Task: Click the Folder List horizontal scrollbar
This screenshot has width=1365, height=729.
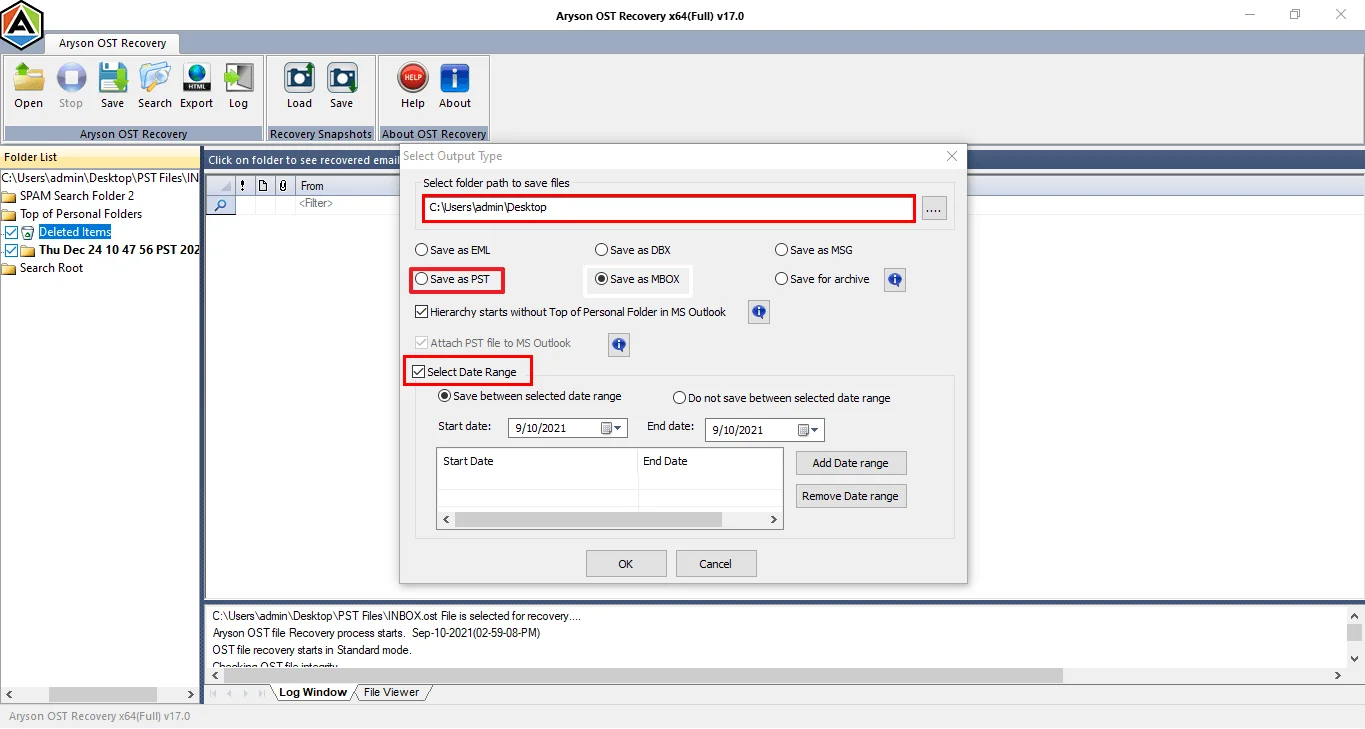Action: [x=103, y=694]
